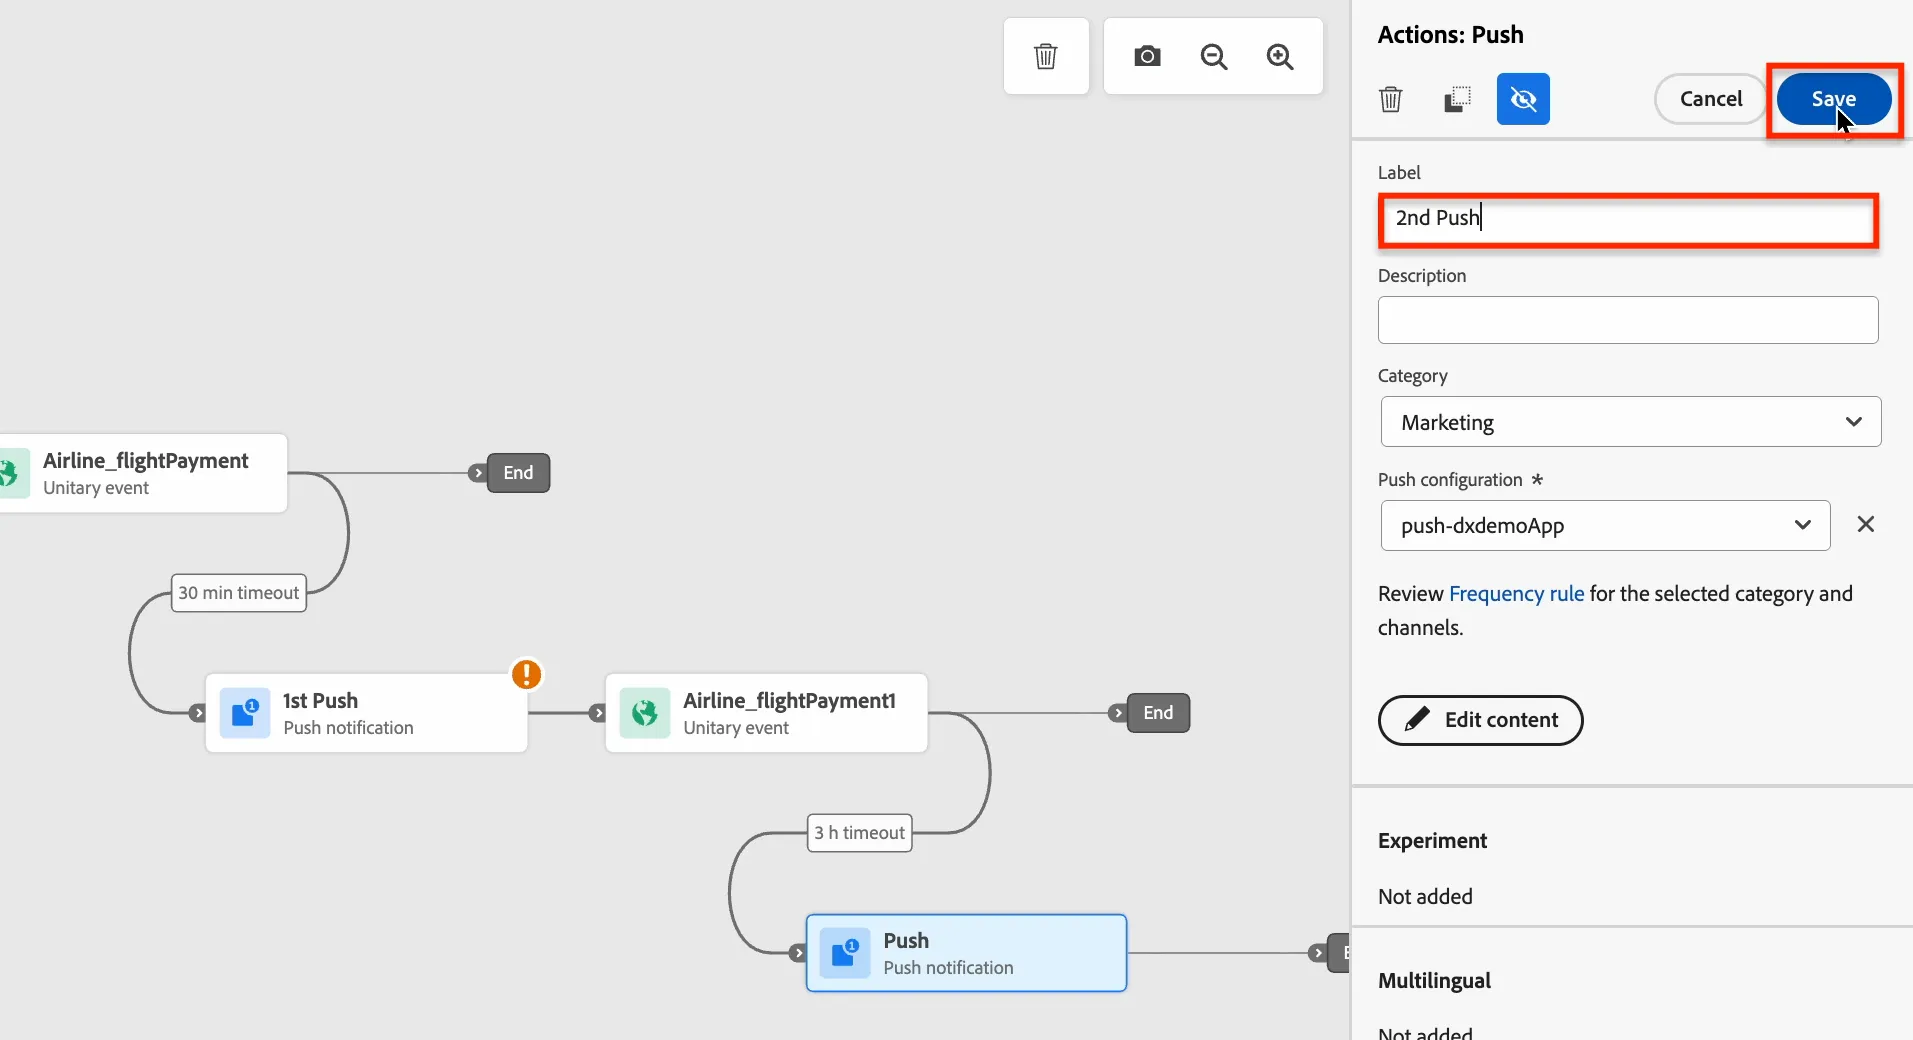Click the 1st Push node title text
This screenshot has width=1913, height=1040.
click(x=320, y=701)
